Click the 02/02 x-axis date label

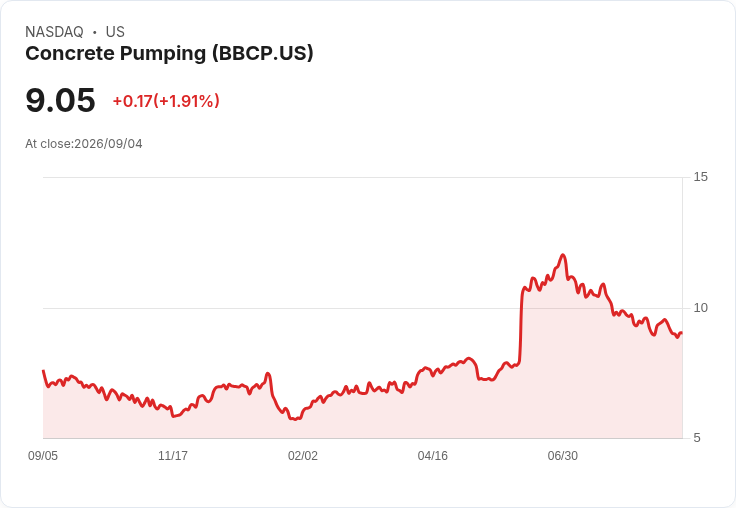click(303, 456)
